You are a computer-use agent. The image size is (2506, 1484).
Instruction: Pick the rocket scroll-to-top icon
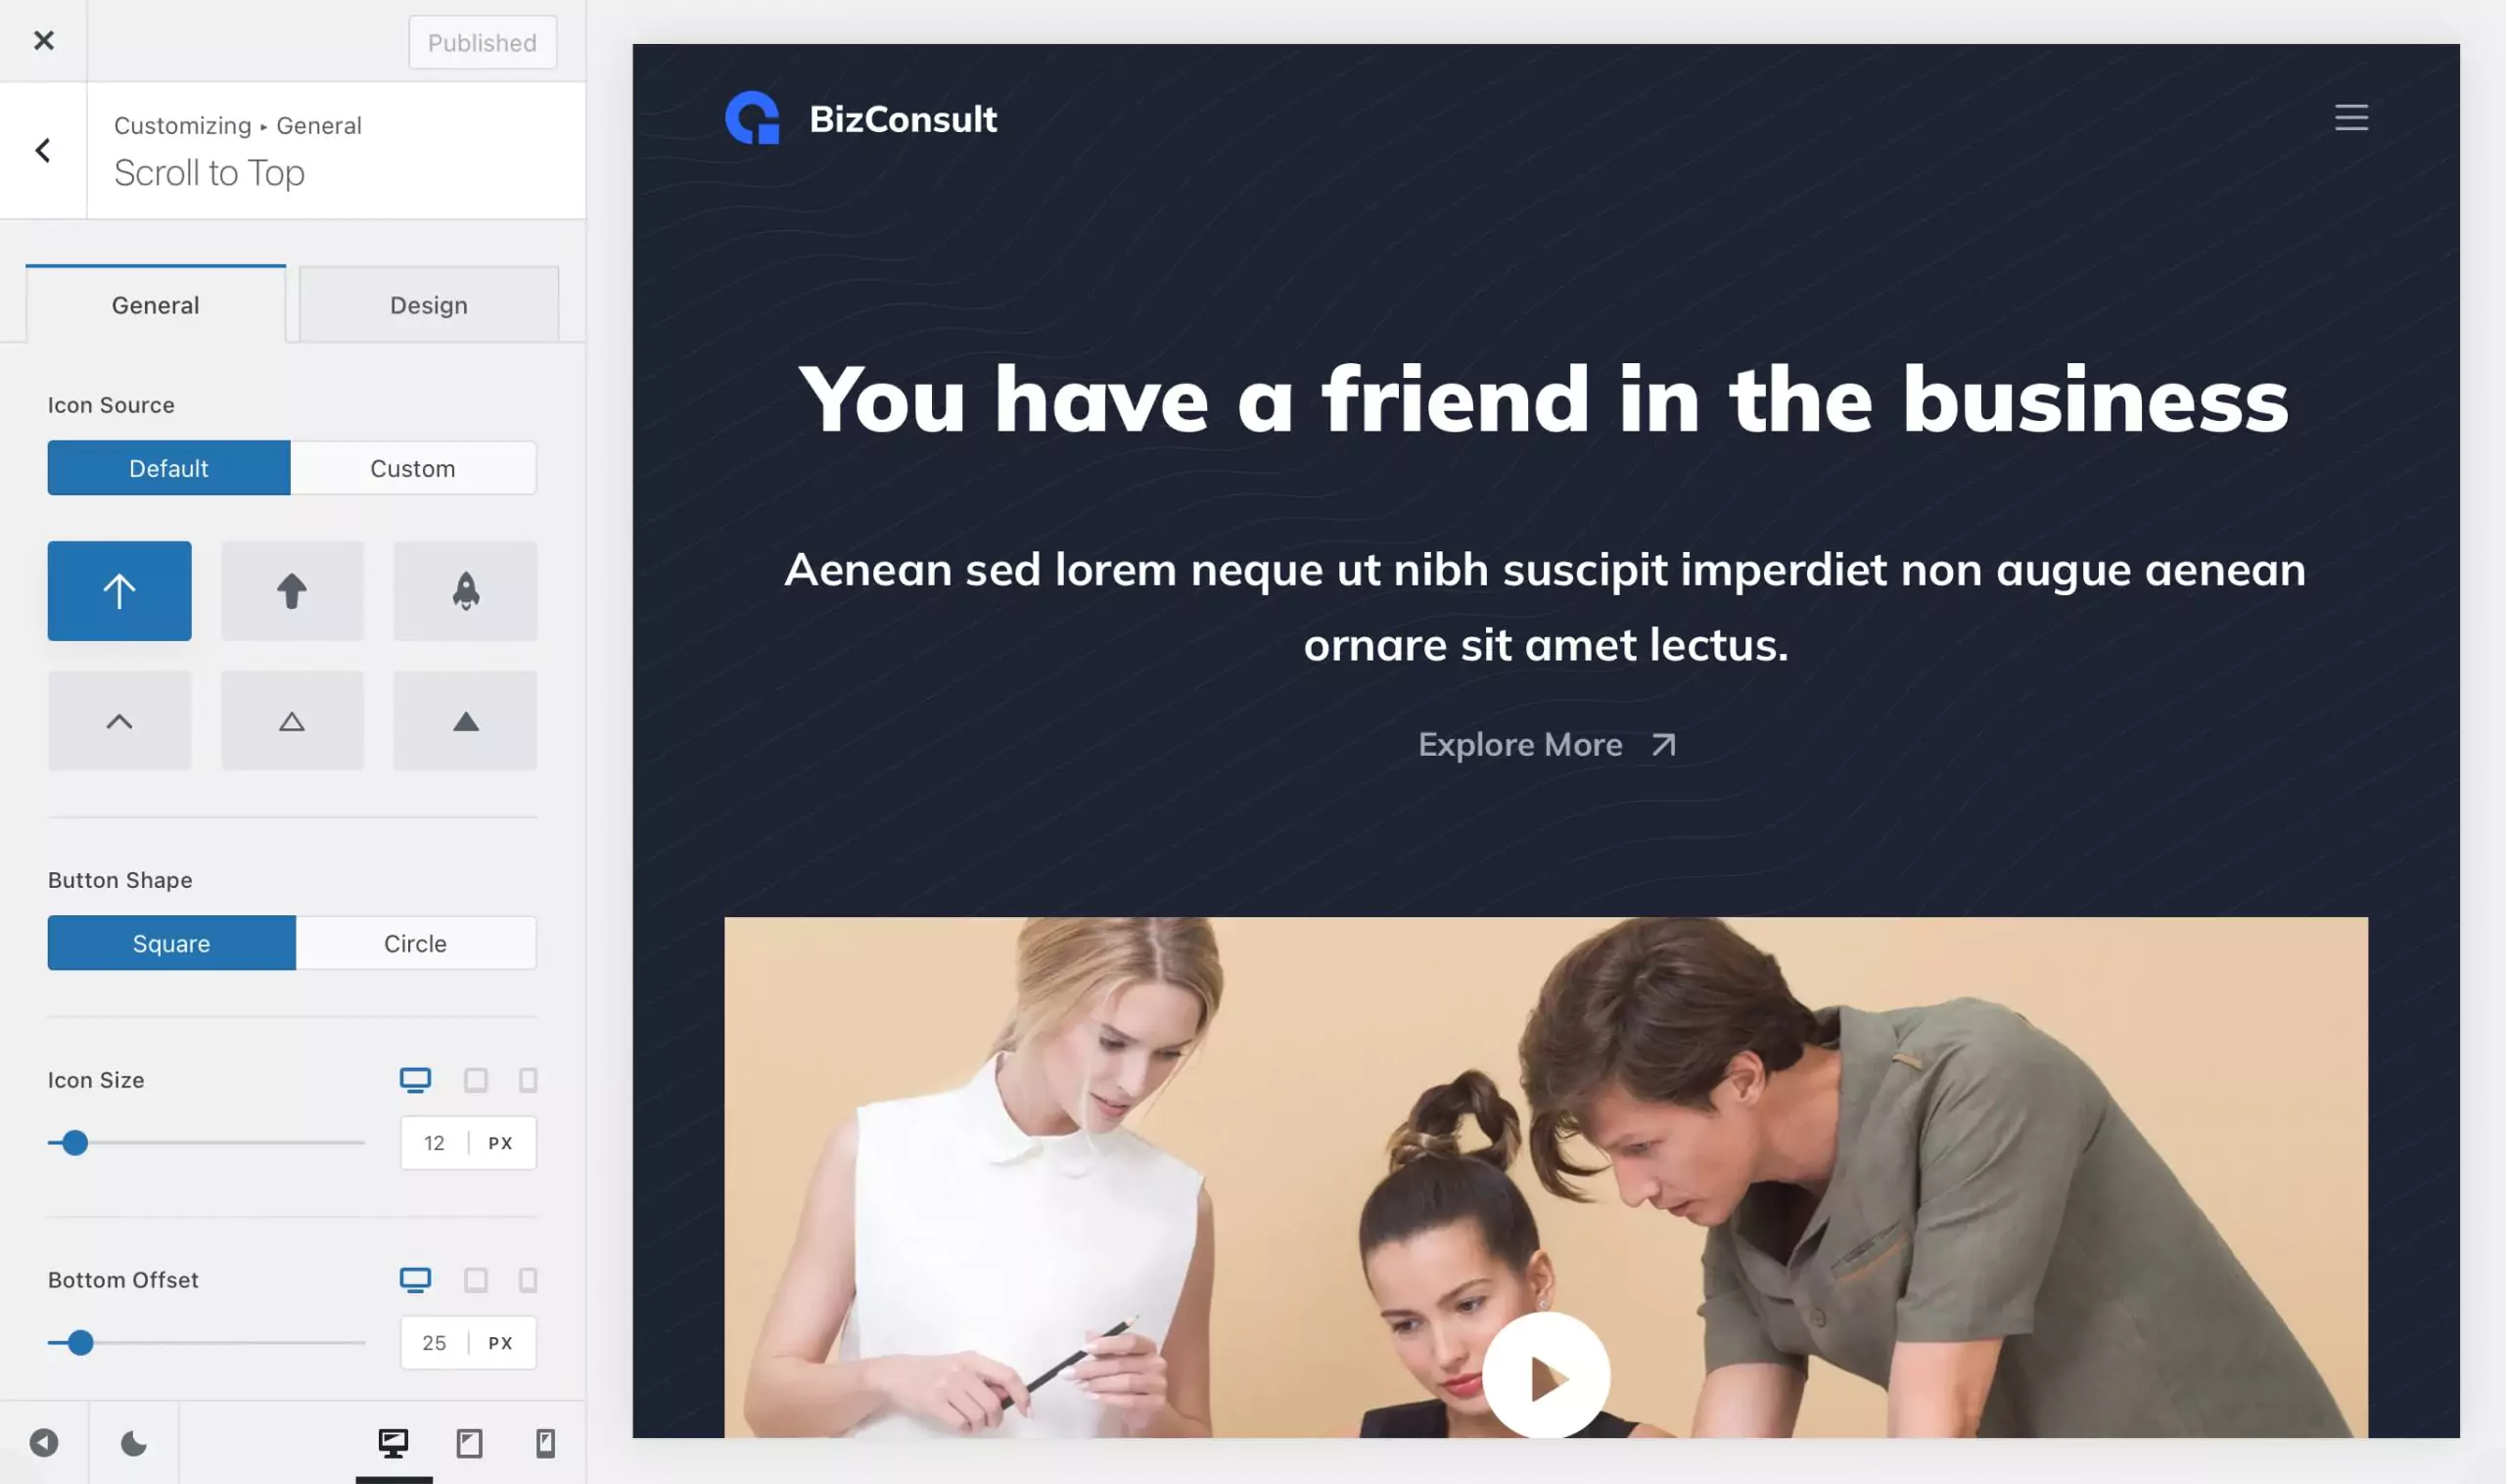click(x=465, y=591)
